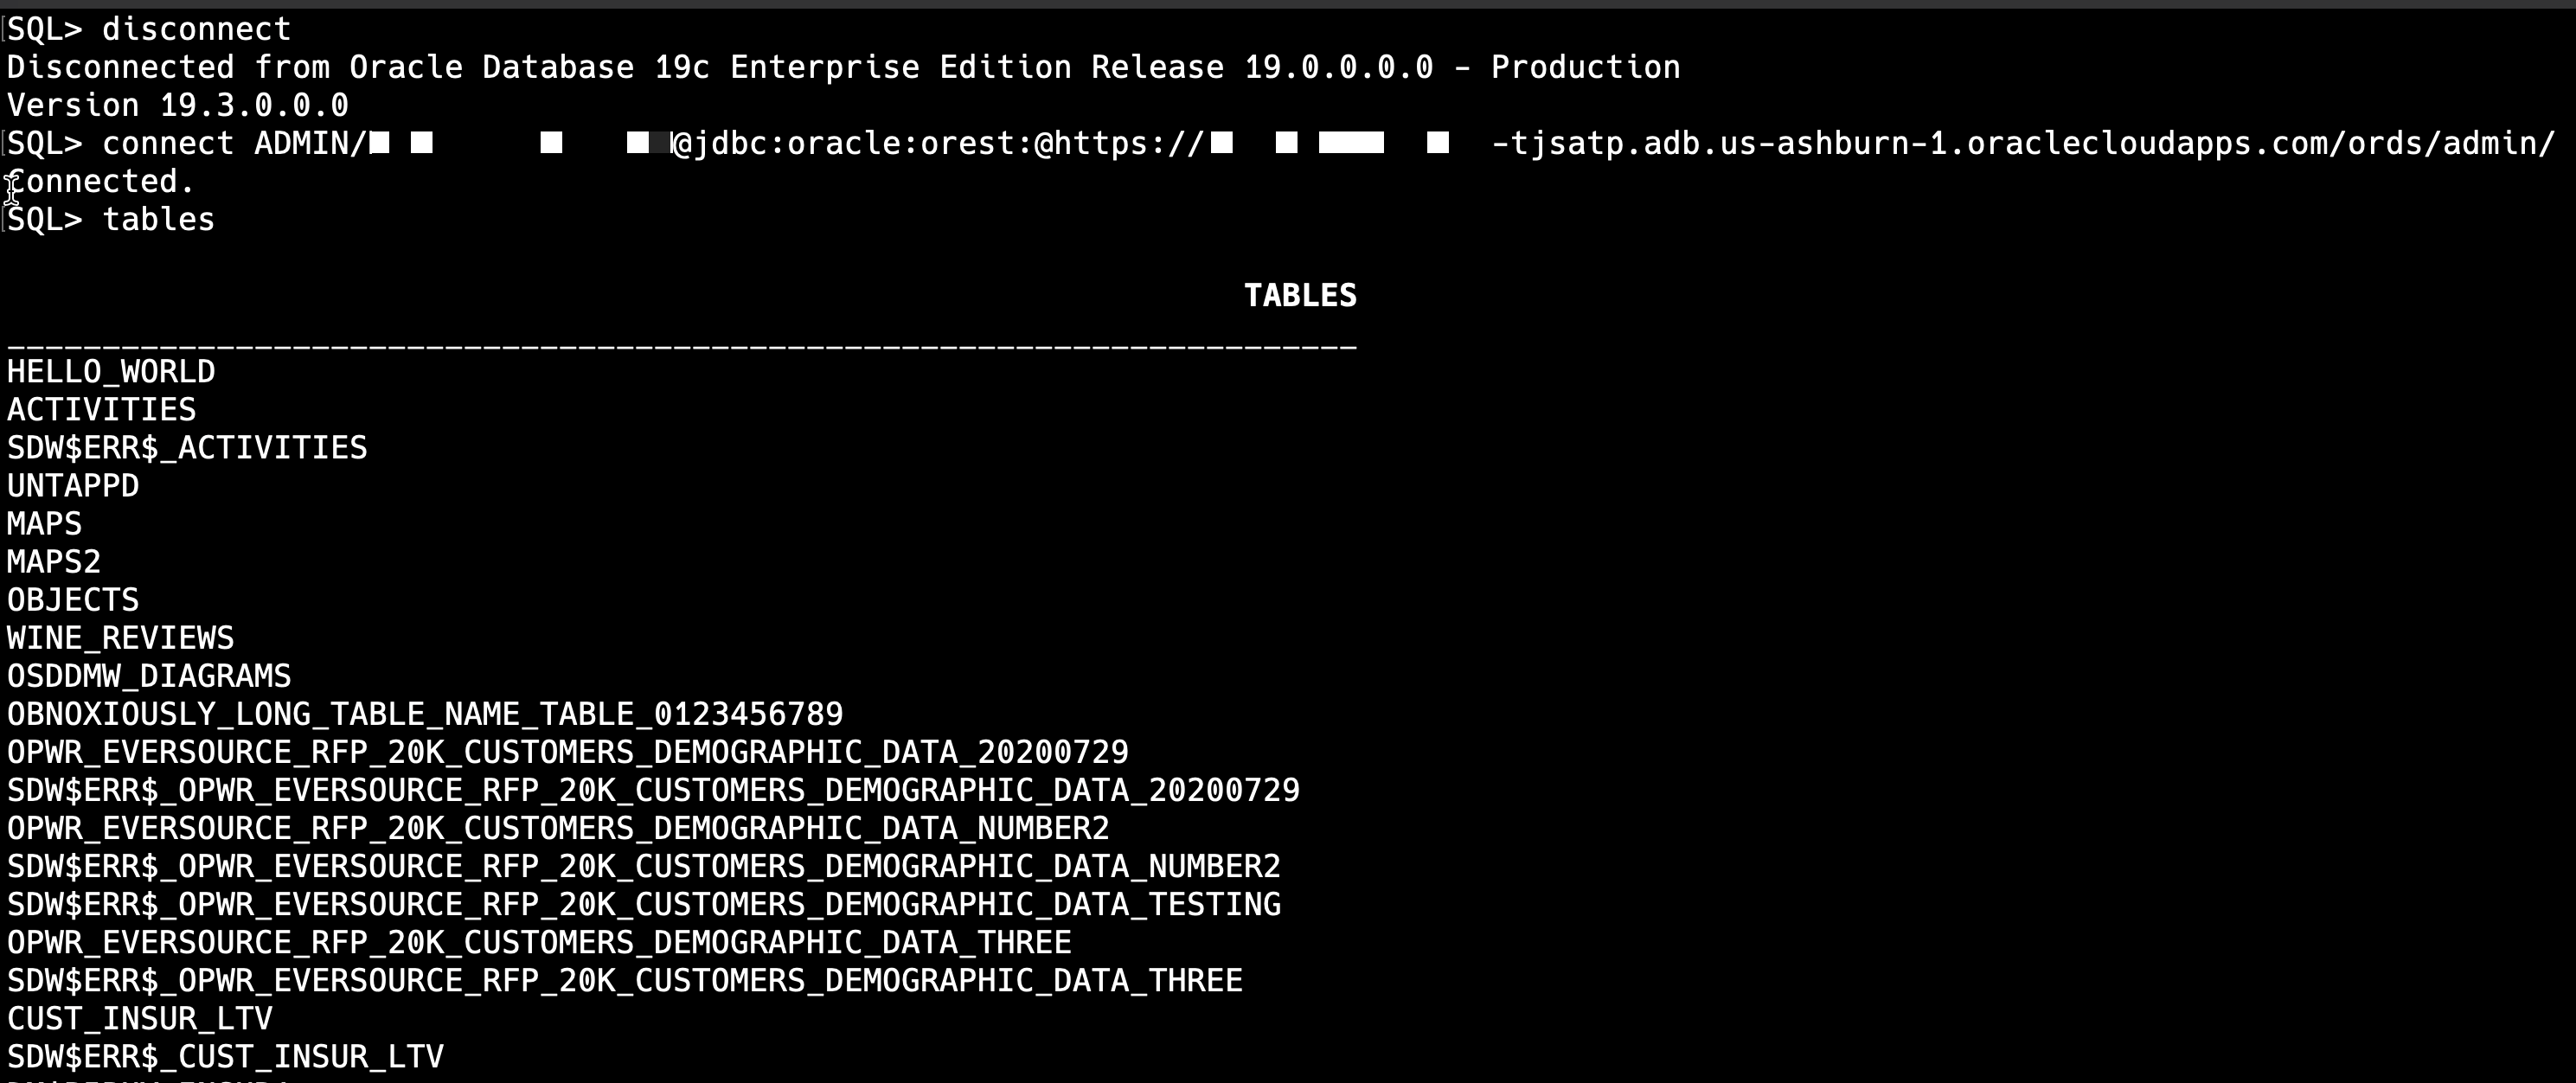Select OPWR_EVERSOURCE row ending DATA_THREE
This screenshot has width=2576, height=1083.
point(539,942)
